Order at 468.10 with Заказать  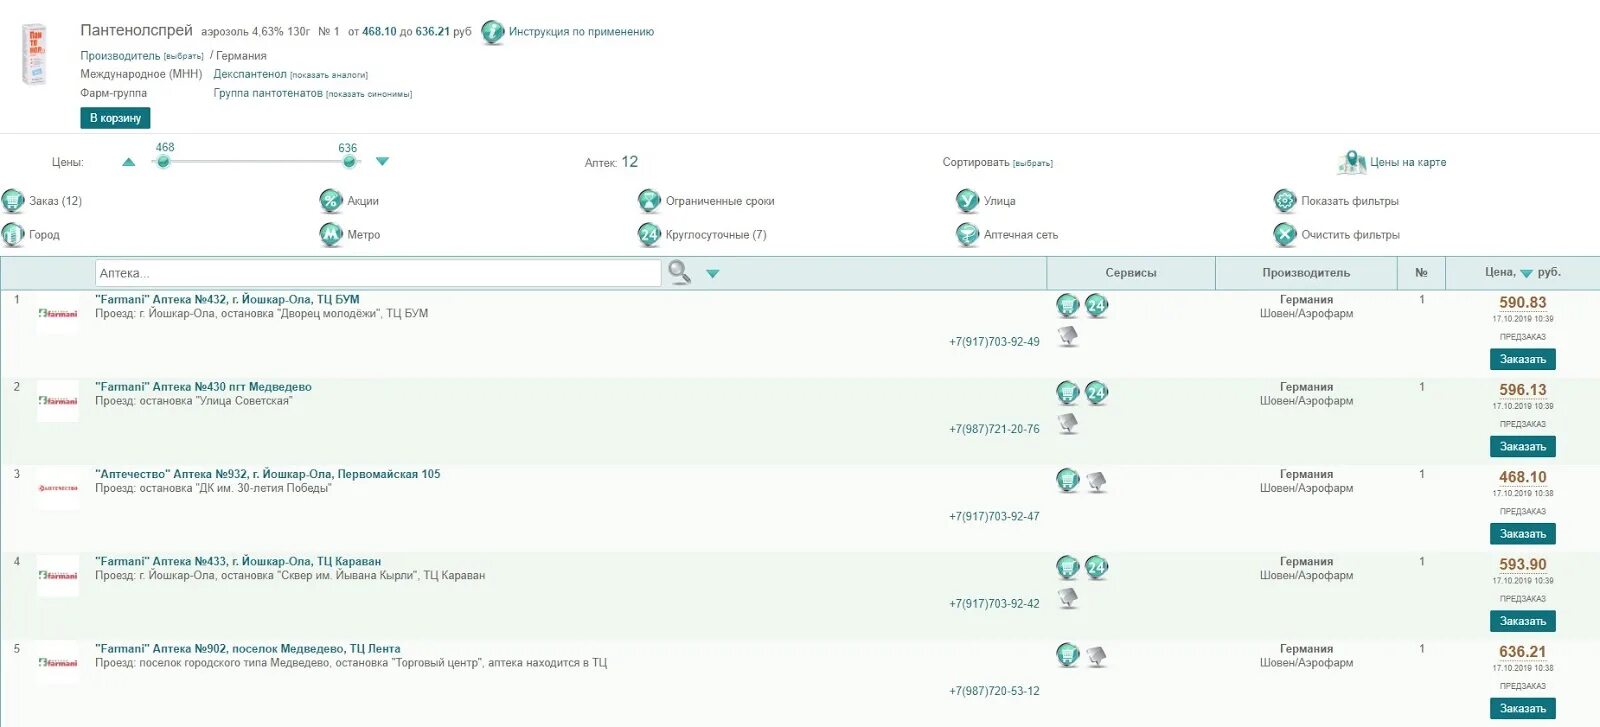(x=1523, y=533)
